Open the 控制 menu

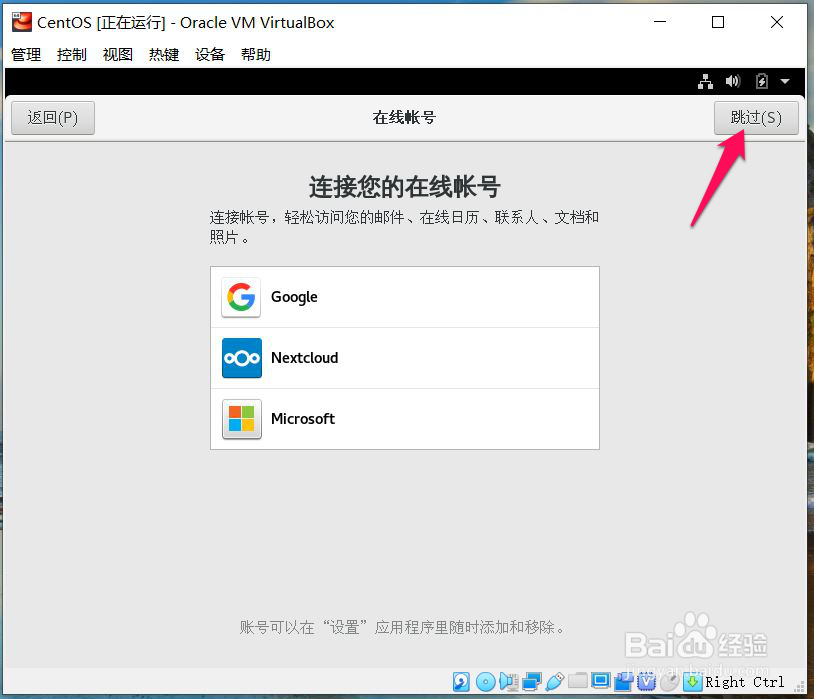(72, 55)
